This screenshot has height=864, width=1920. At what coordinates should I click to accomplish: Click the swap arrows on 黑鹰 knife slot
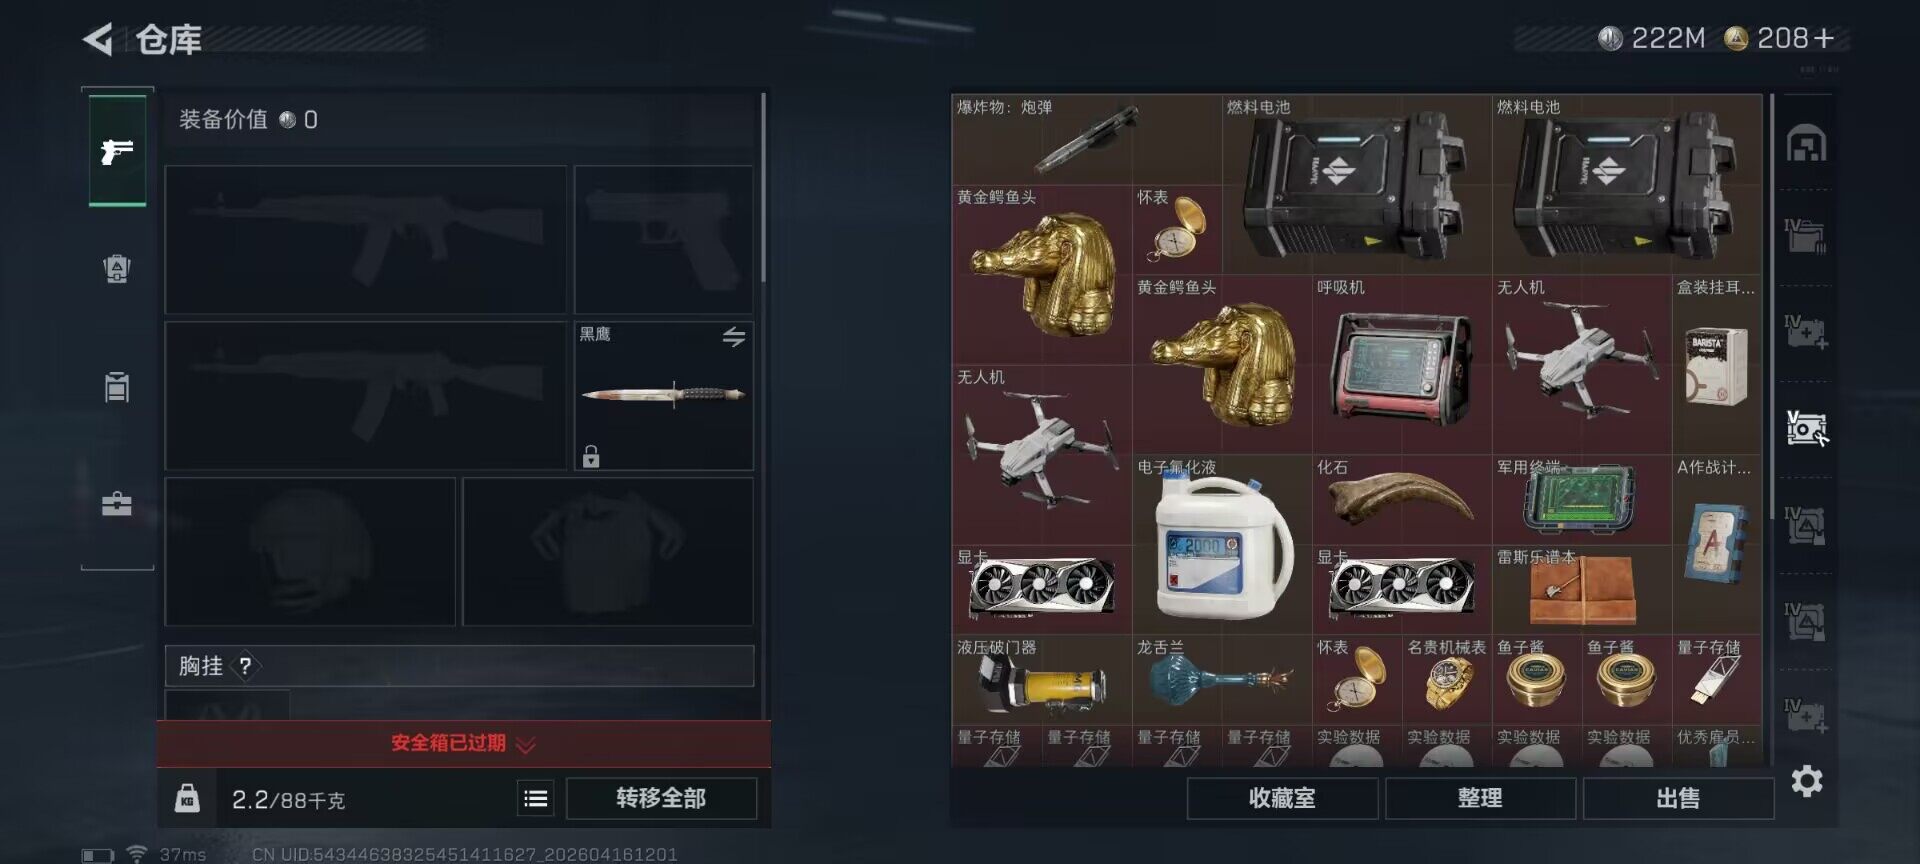734,337
